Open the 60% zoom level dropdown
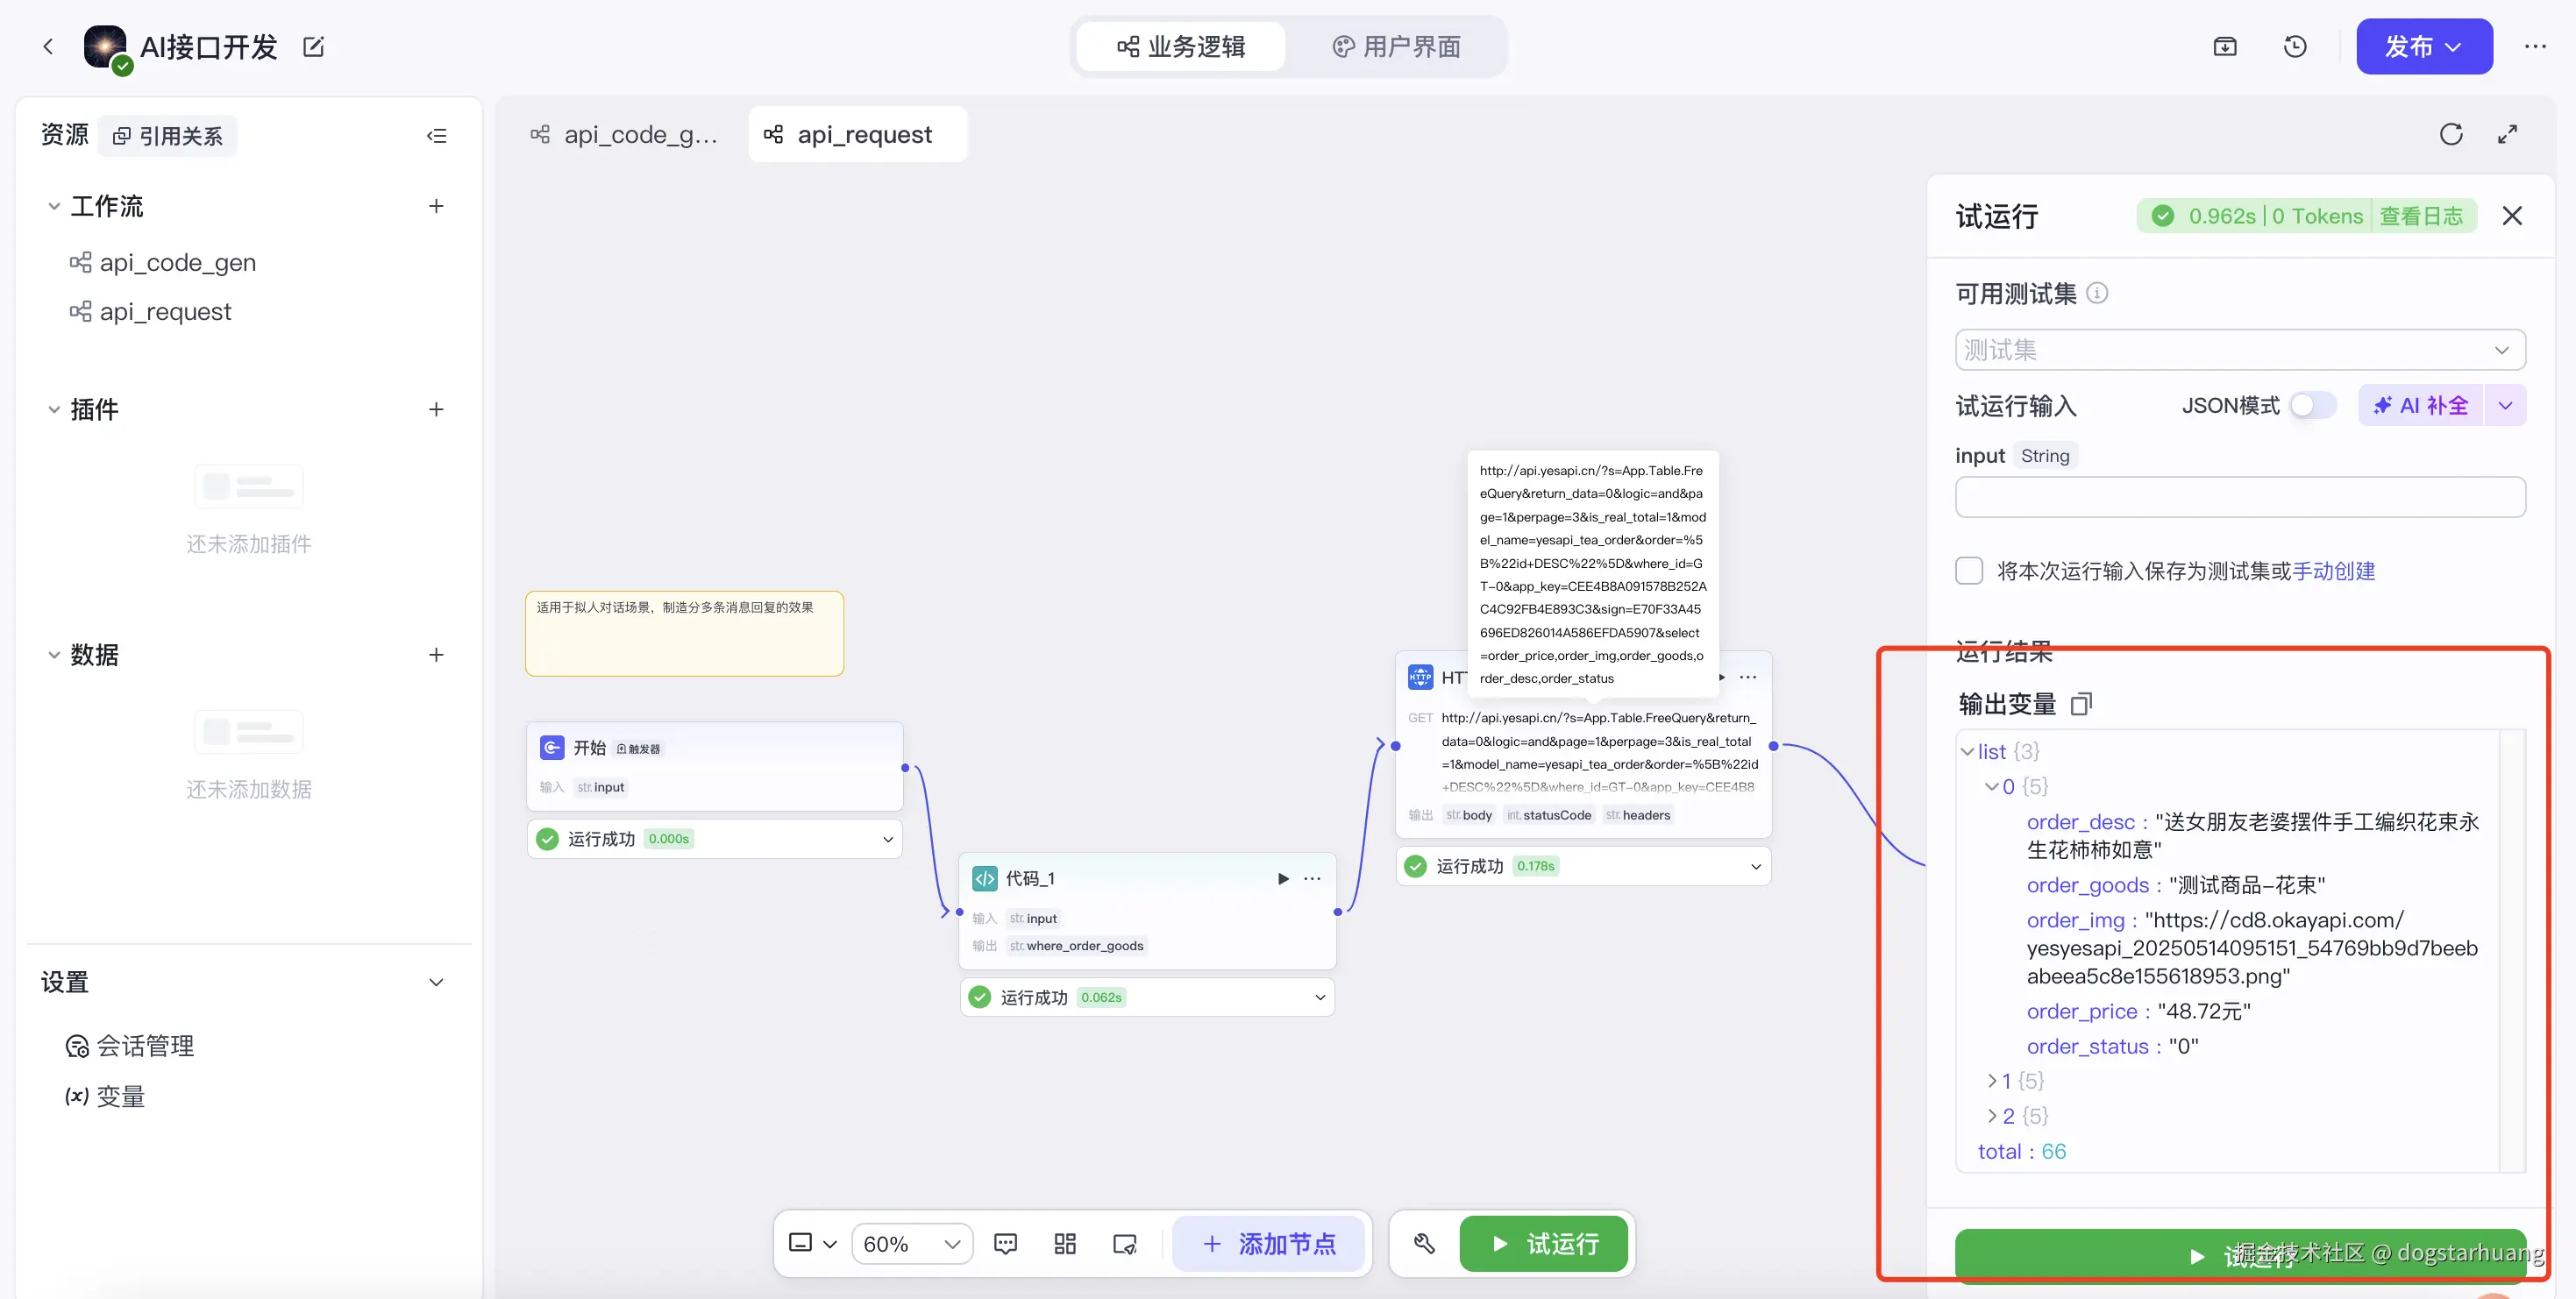This screenshot has height=1299, width=2576. 911,1243
